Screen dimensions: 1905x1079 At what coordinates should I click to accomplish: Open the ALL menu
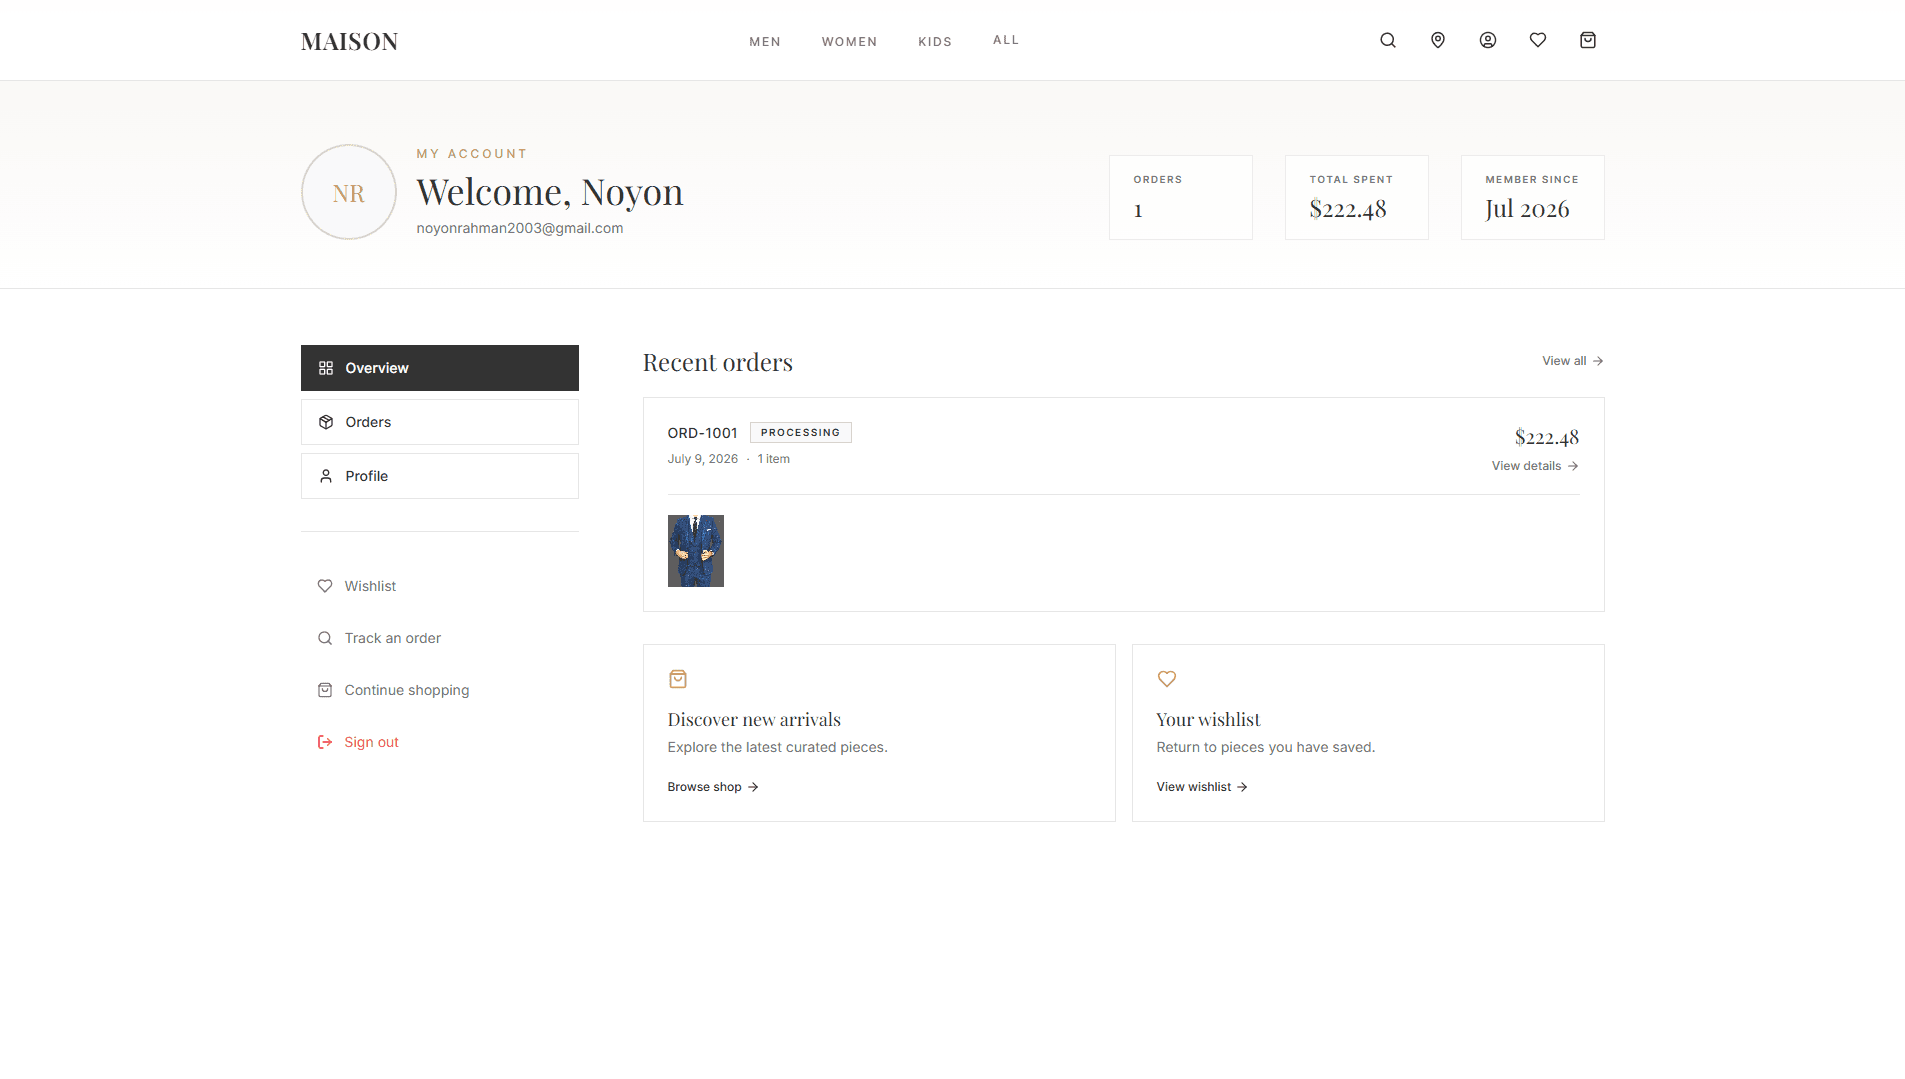point(1006,40)
